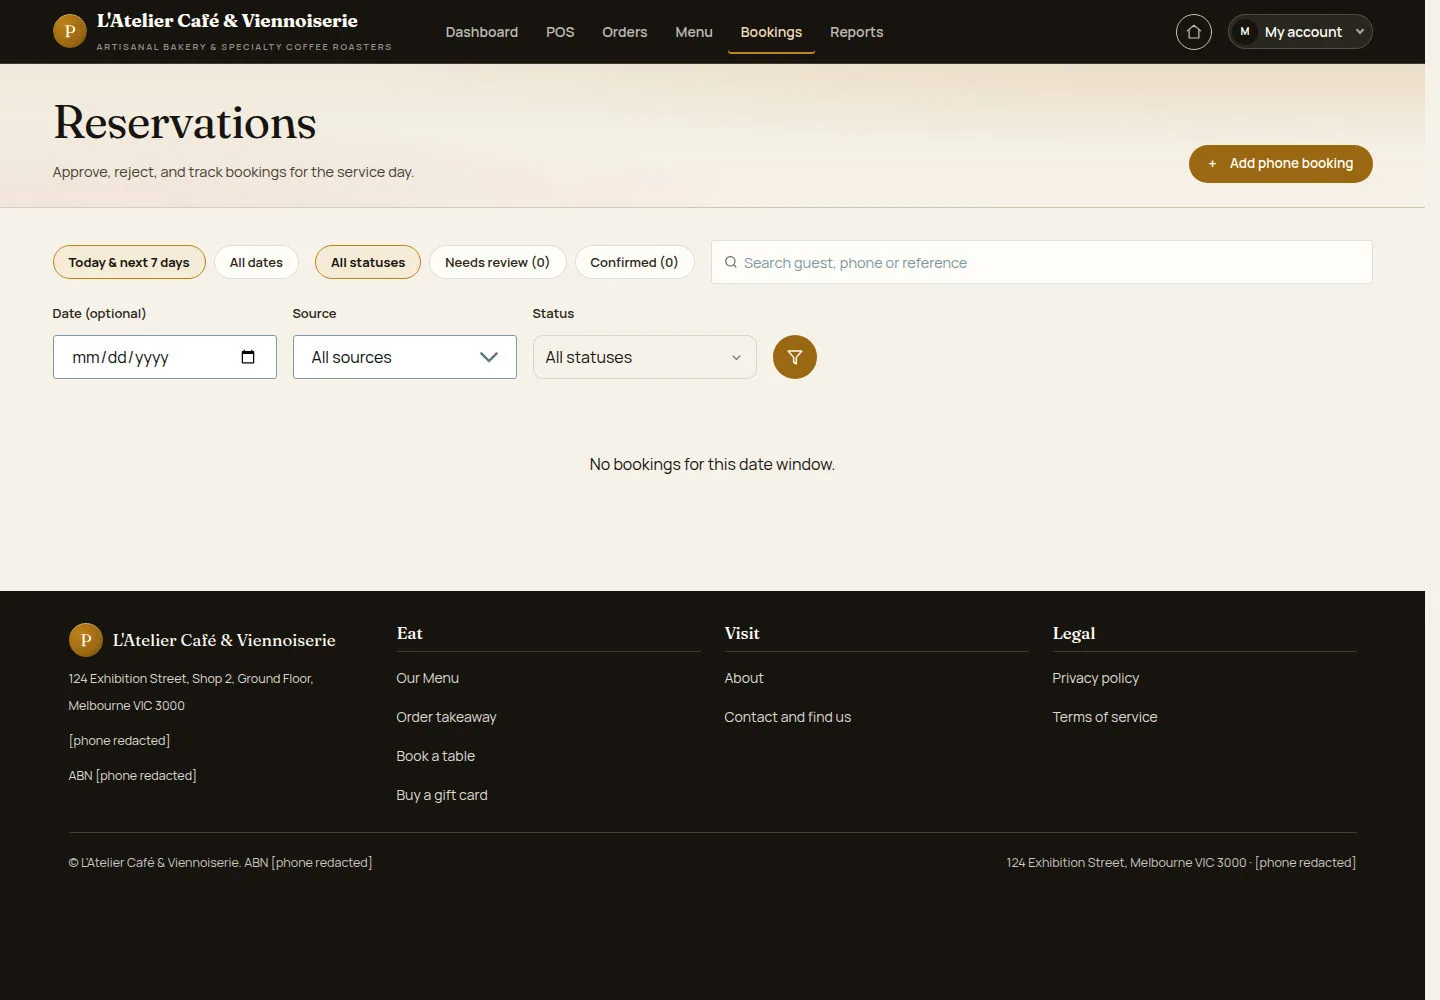
Task: Open the Terms of service link
Action: [x=1105, y=717]
